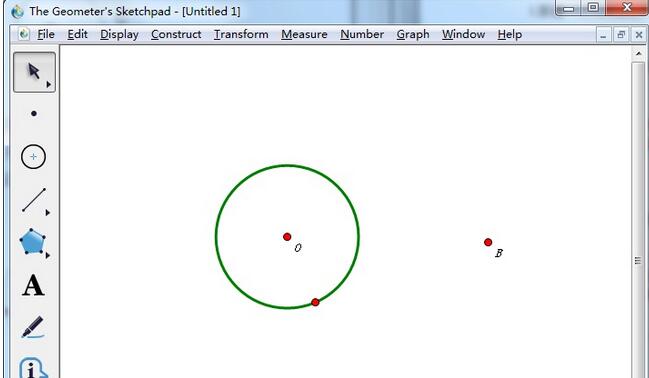This screenshot has width=649, height=378.
Task: Open the Graph menu
Action: 413,34
